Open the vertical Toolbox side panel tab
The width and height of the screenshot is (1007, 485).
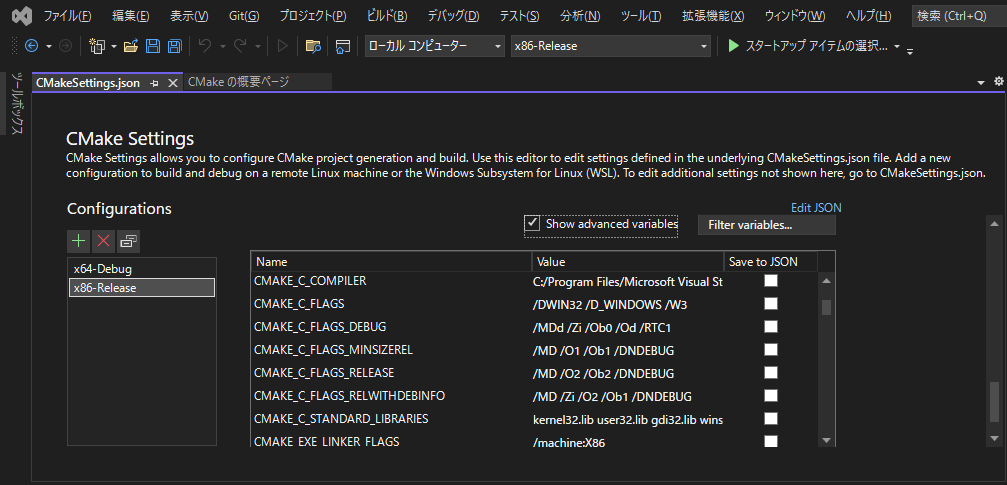click(x=17, y=104)
